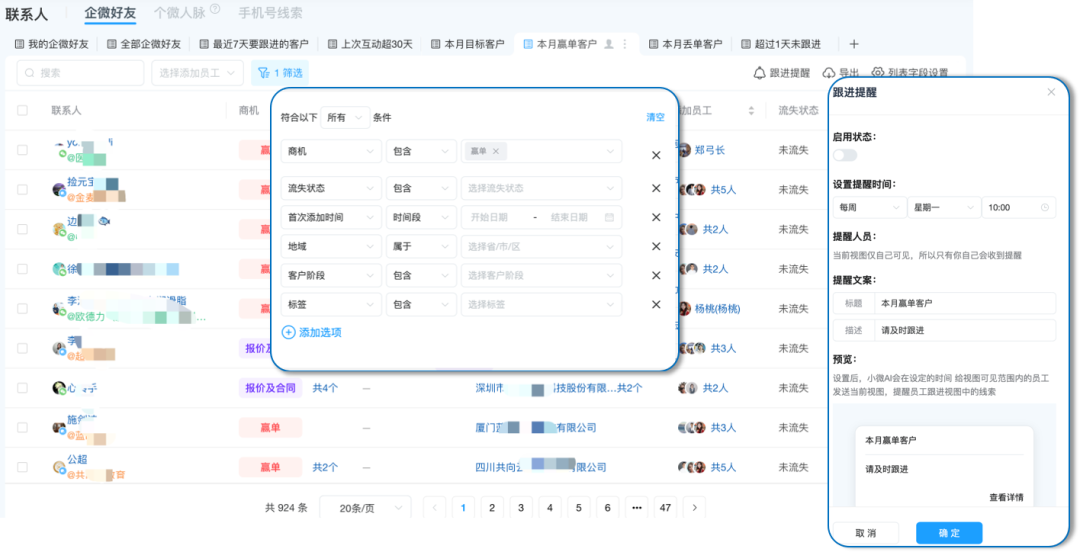
Task: Click the search magnifier icon in 搜索 box
Action: point(30,72)
